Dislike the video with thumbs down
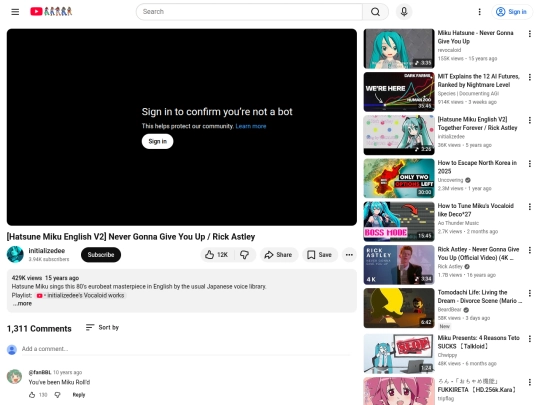 (245, 255)
